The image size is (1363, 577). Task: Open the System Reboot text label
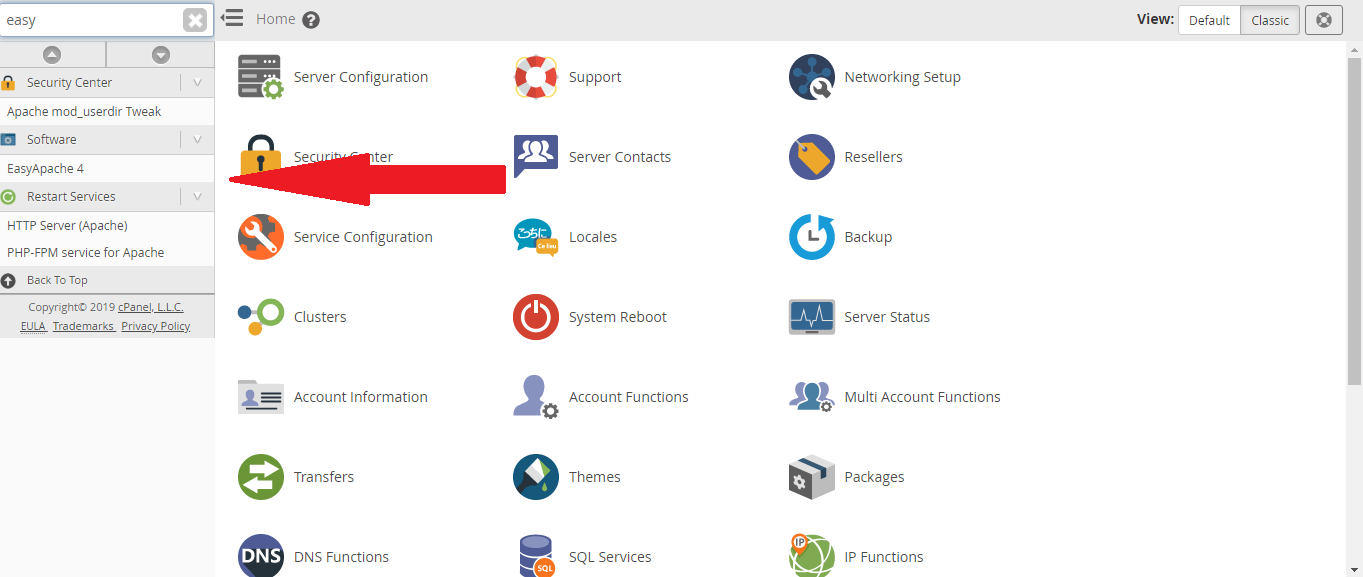point(618,317)
